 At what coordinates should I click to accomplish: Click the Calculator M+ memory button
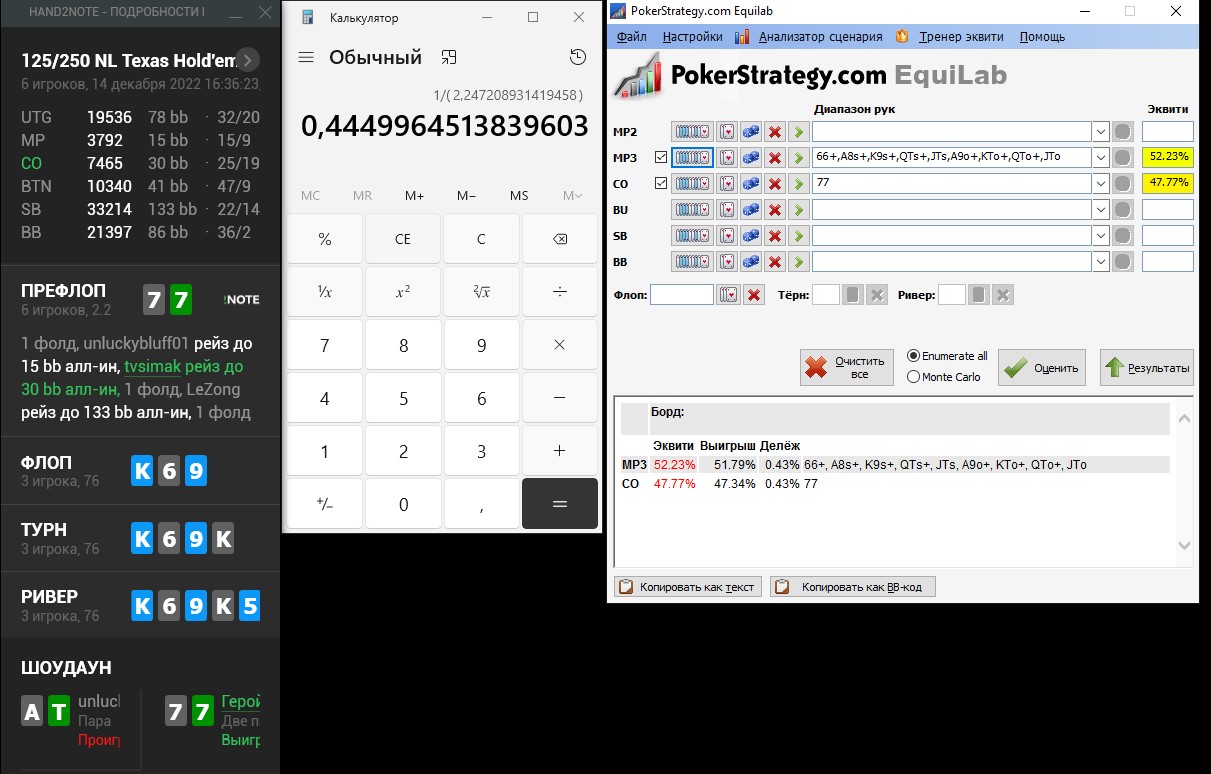[x=415, y=196]
